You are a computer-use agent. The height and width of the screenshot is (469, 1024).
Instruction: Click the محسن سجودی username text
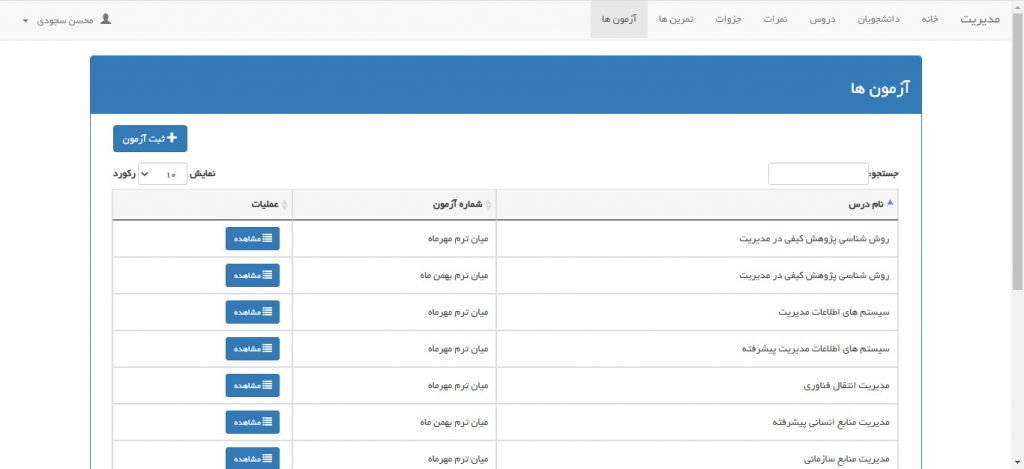coord(64,20)
